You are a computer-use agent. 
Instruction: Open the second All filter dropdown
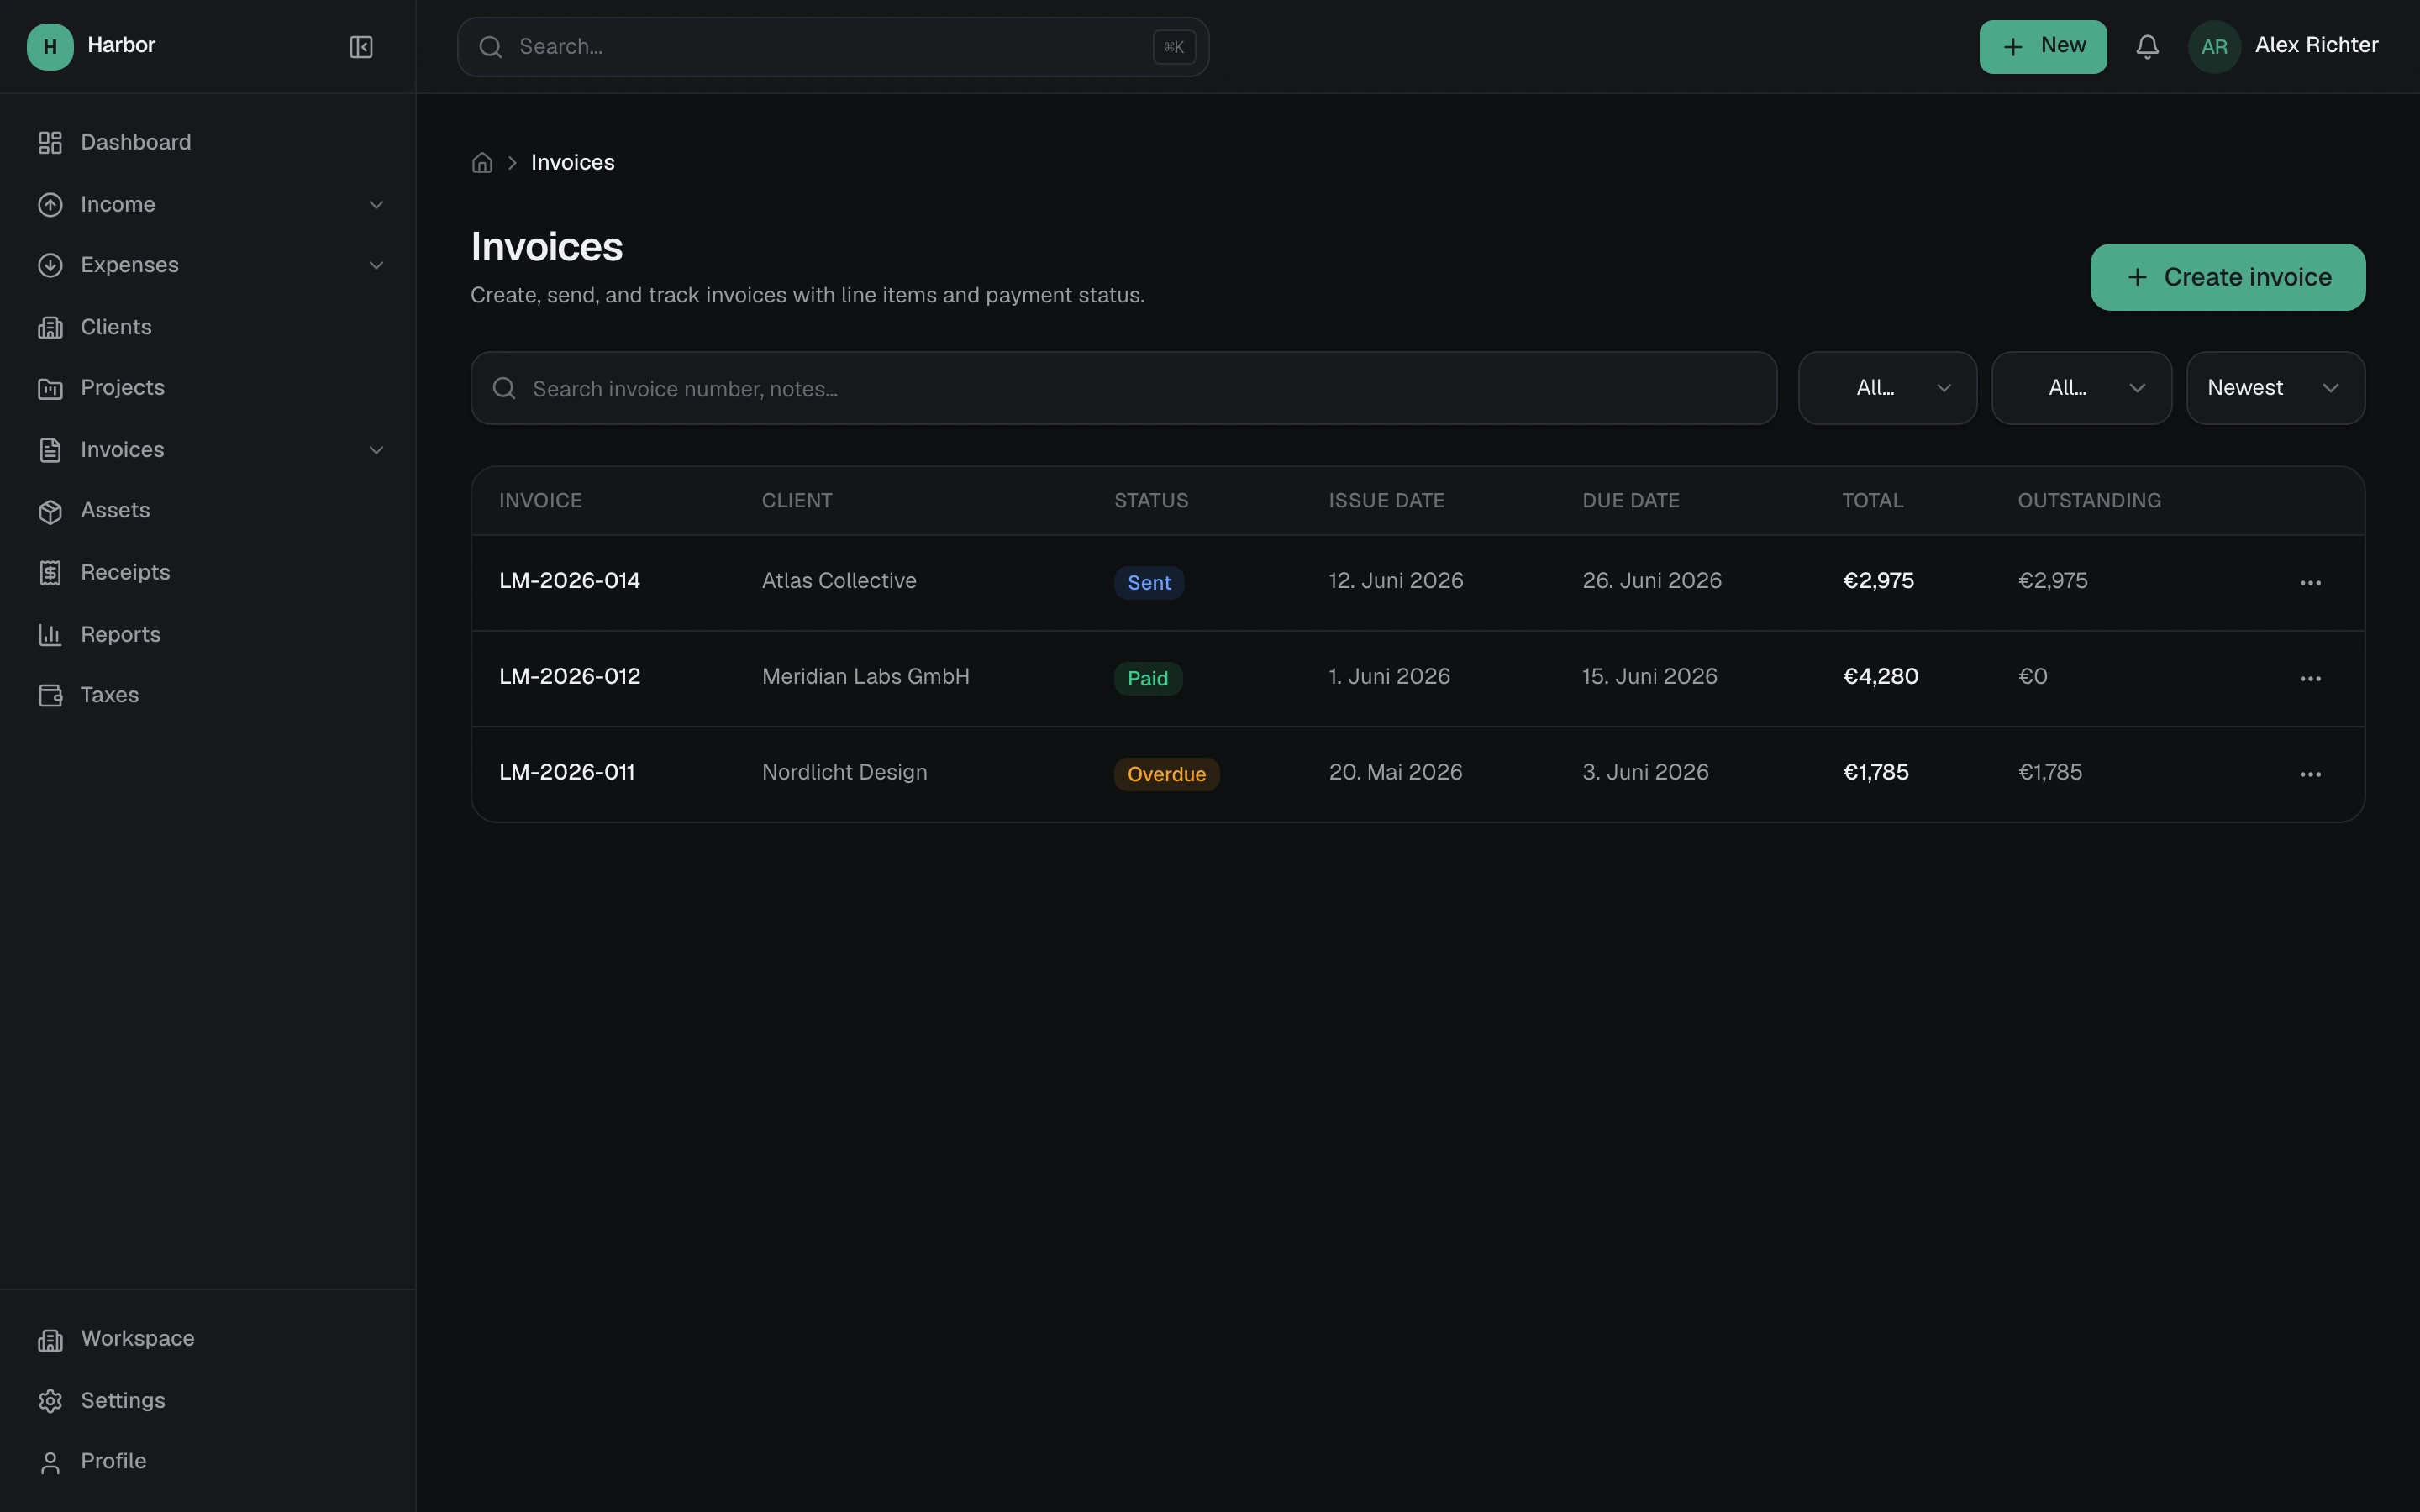(x=2081, y=388)
